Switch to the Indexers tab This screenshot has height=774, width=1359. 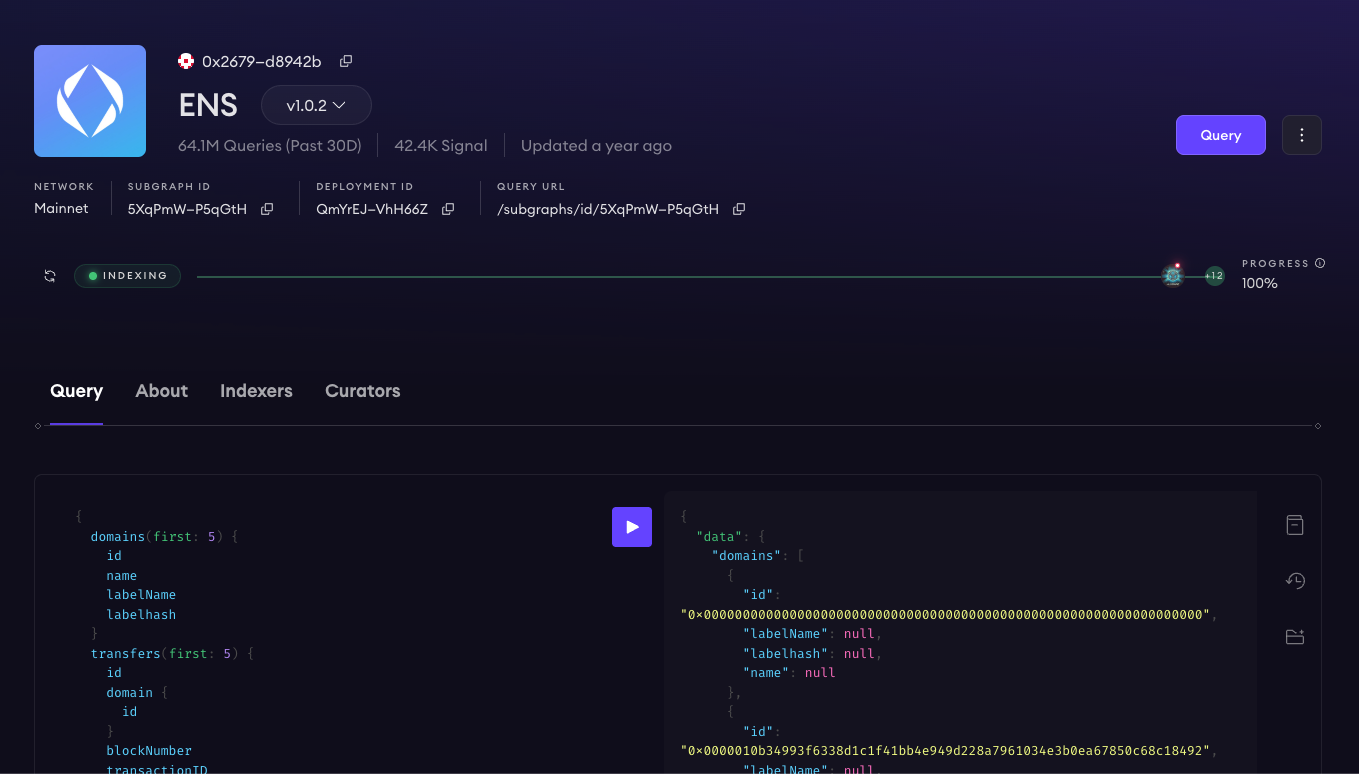pyautogui.click(x=256, y=391)
